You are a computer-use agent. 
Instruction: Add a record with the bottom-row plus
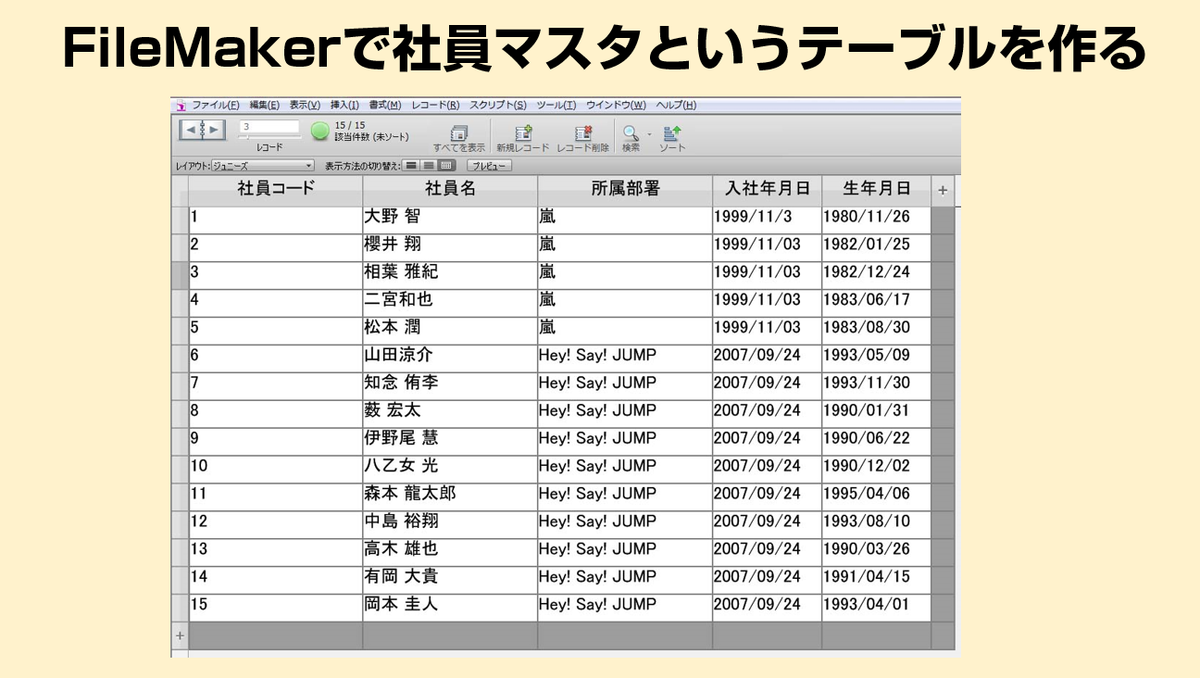click(x=180, y=635)
